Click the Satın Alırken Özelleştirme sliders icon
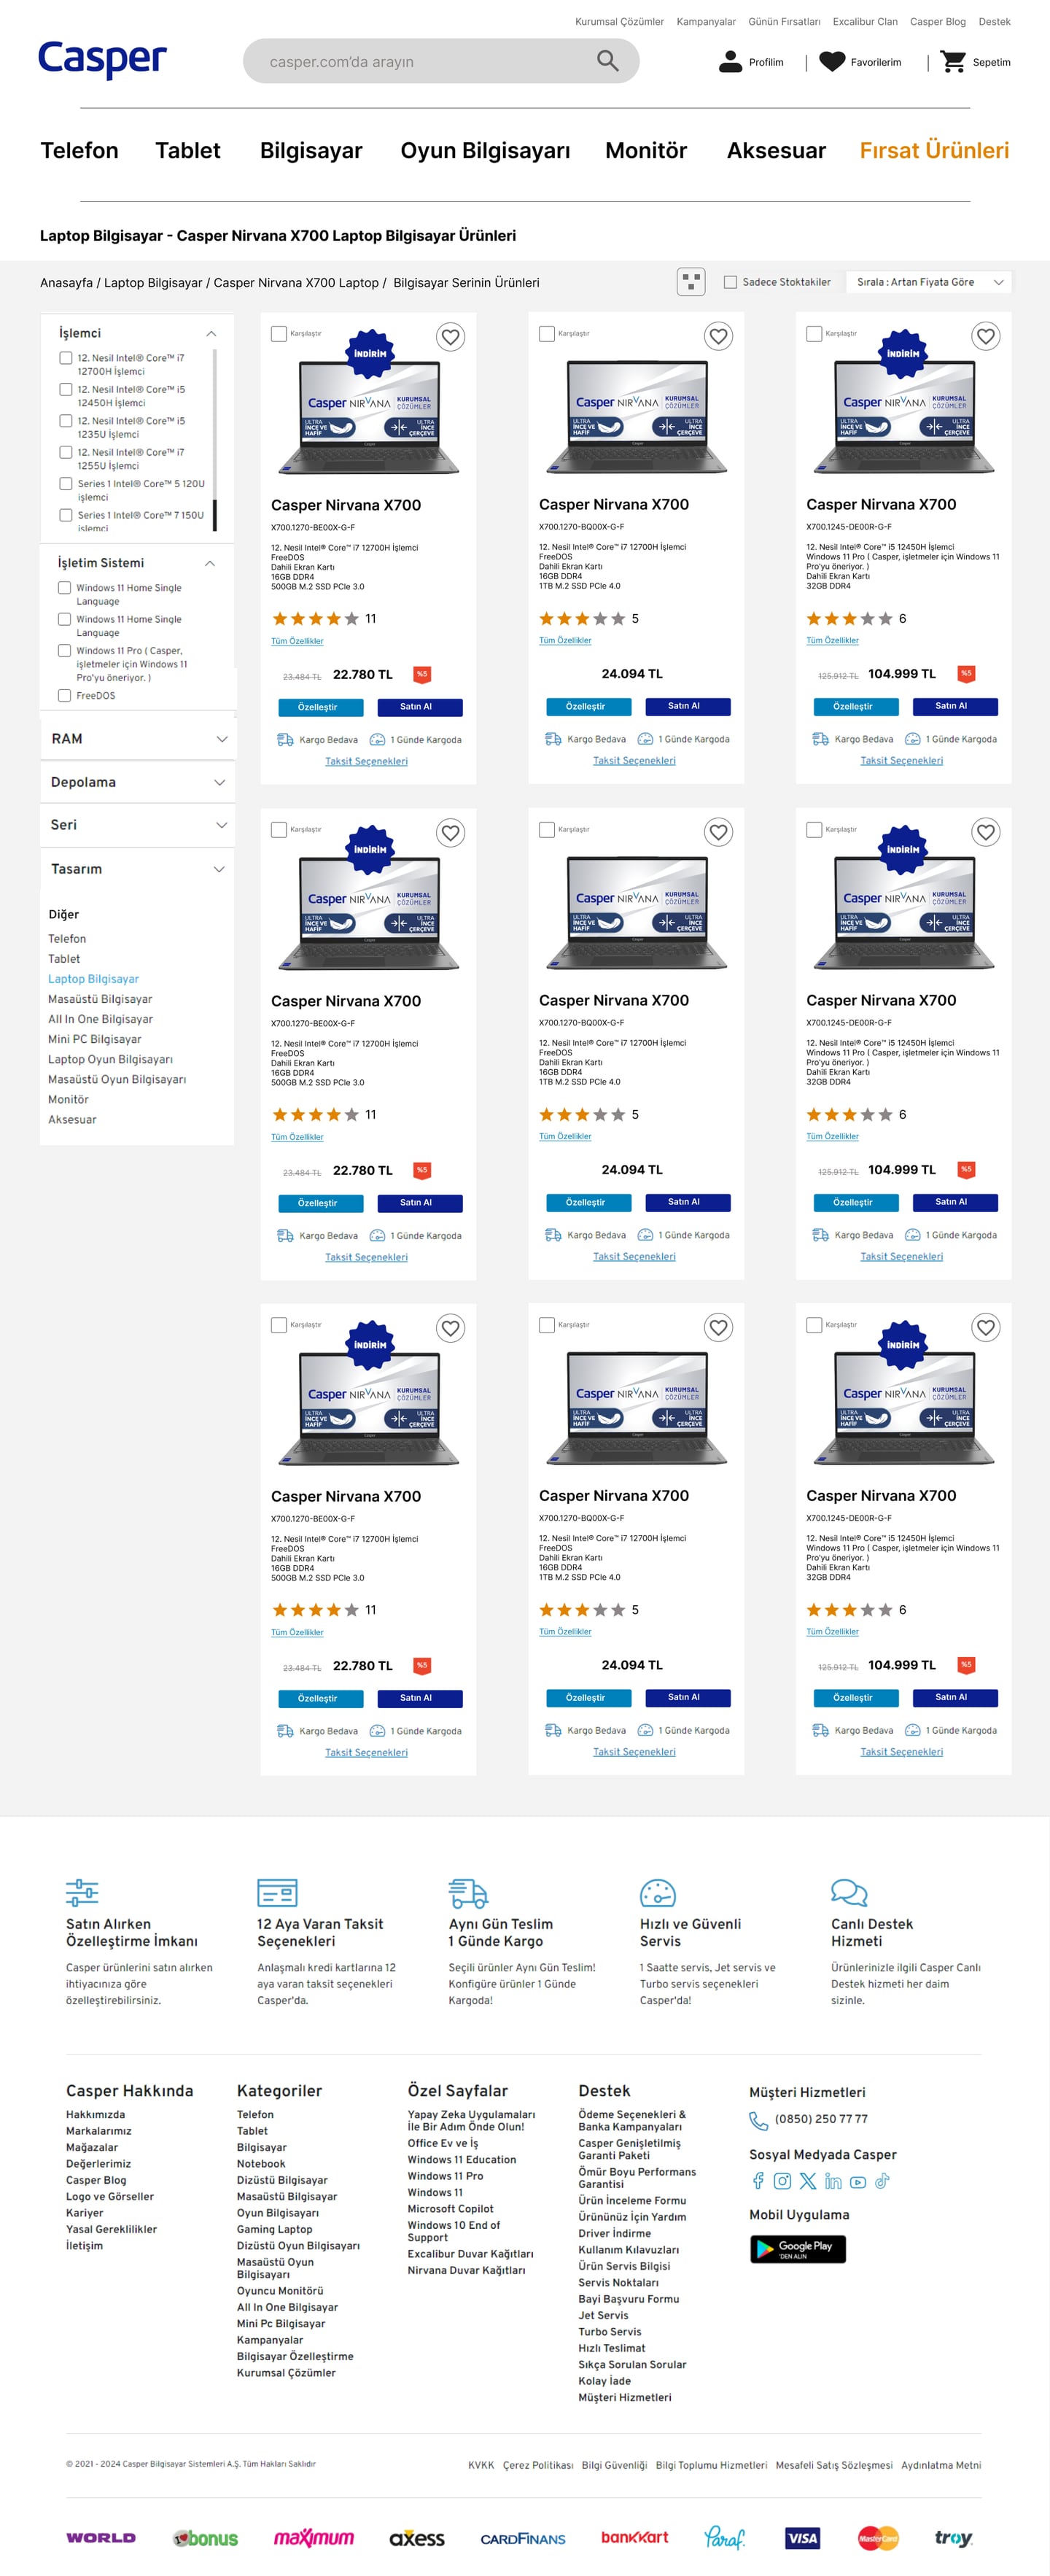1050x2576 pixels. (82, 1892)
